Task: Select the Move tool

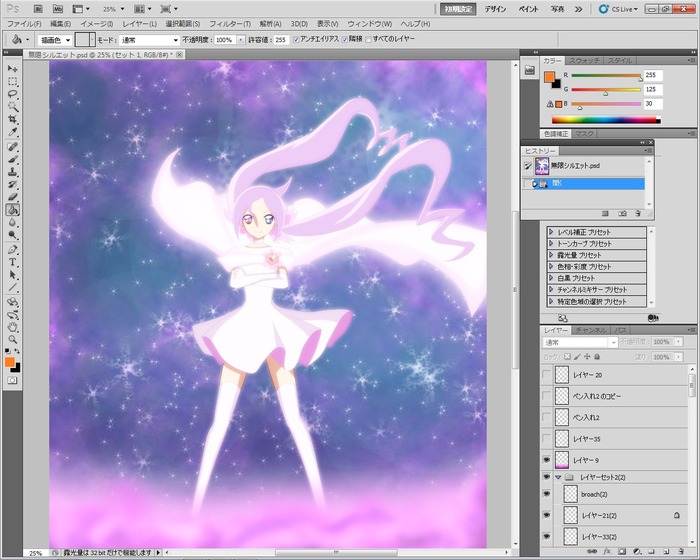Action: 12,69
